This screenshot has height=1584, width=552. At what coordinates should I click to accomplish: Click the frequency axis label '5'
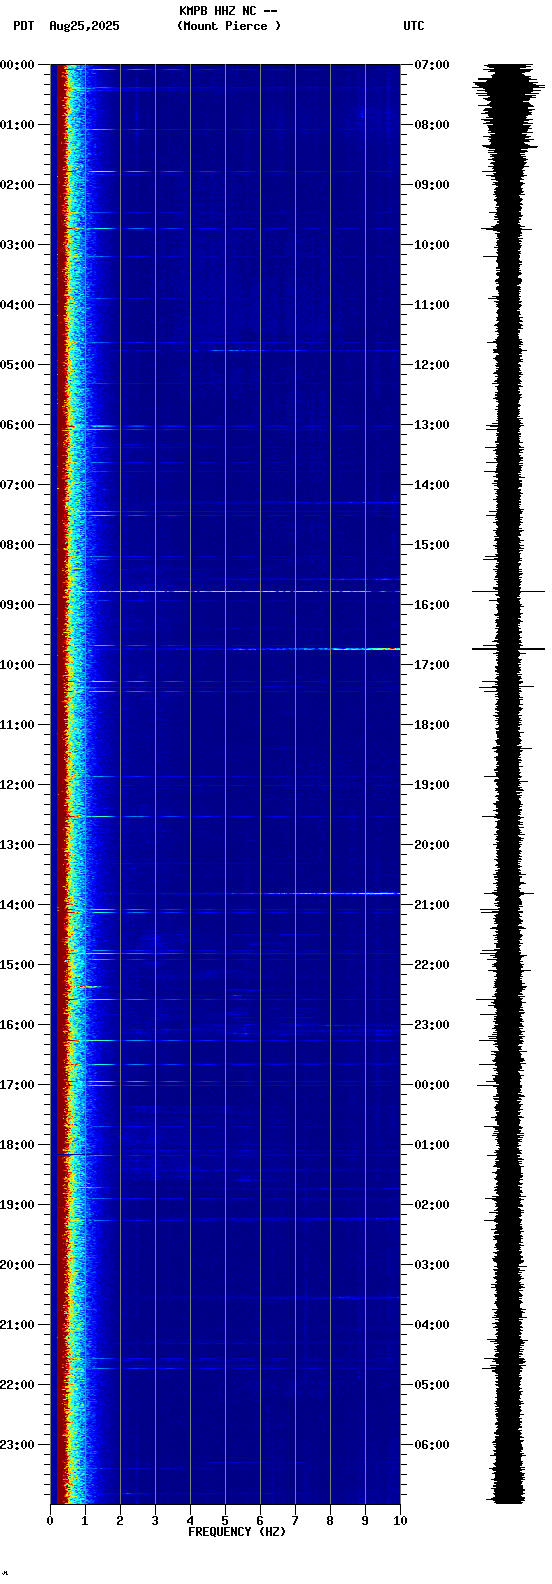click(225, 1521)
